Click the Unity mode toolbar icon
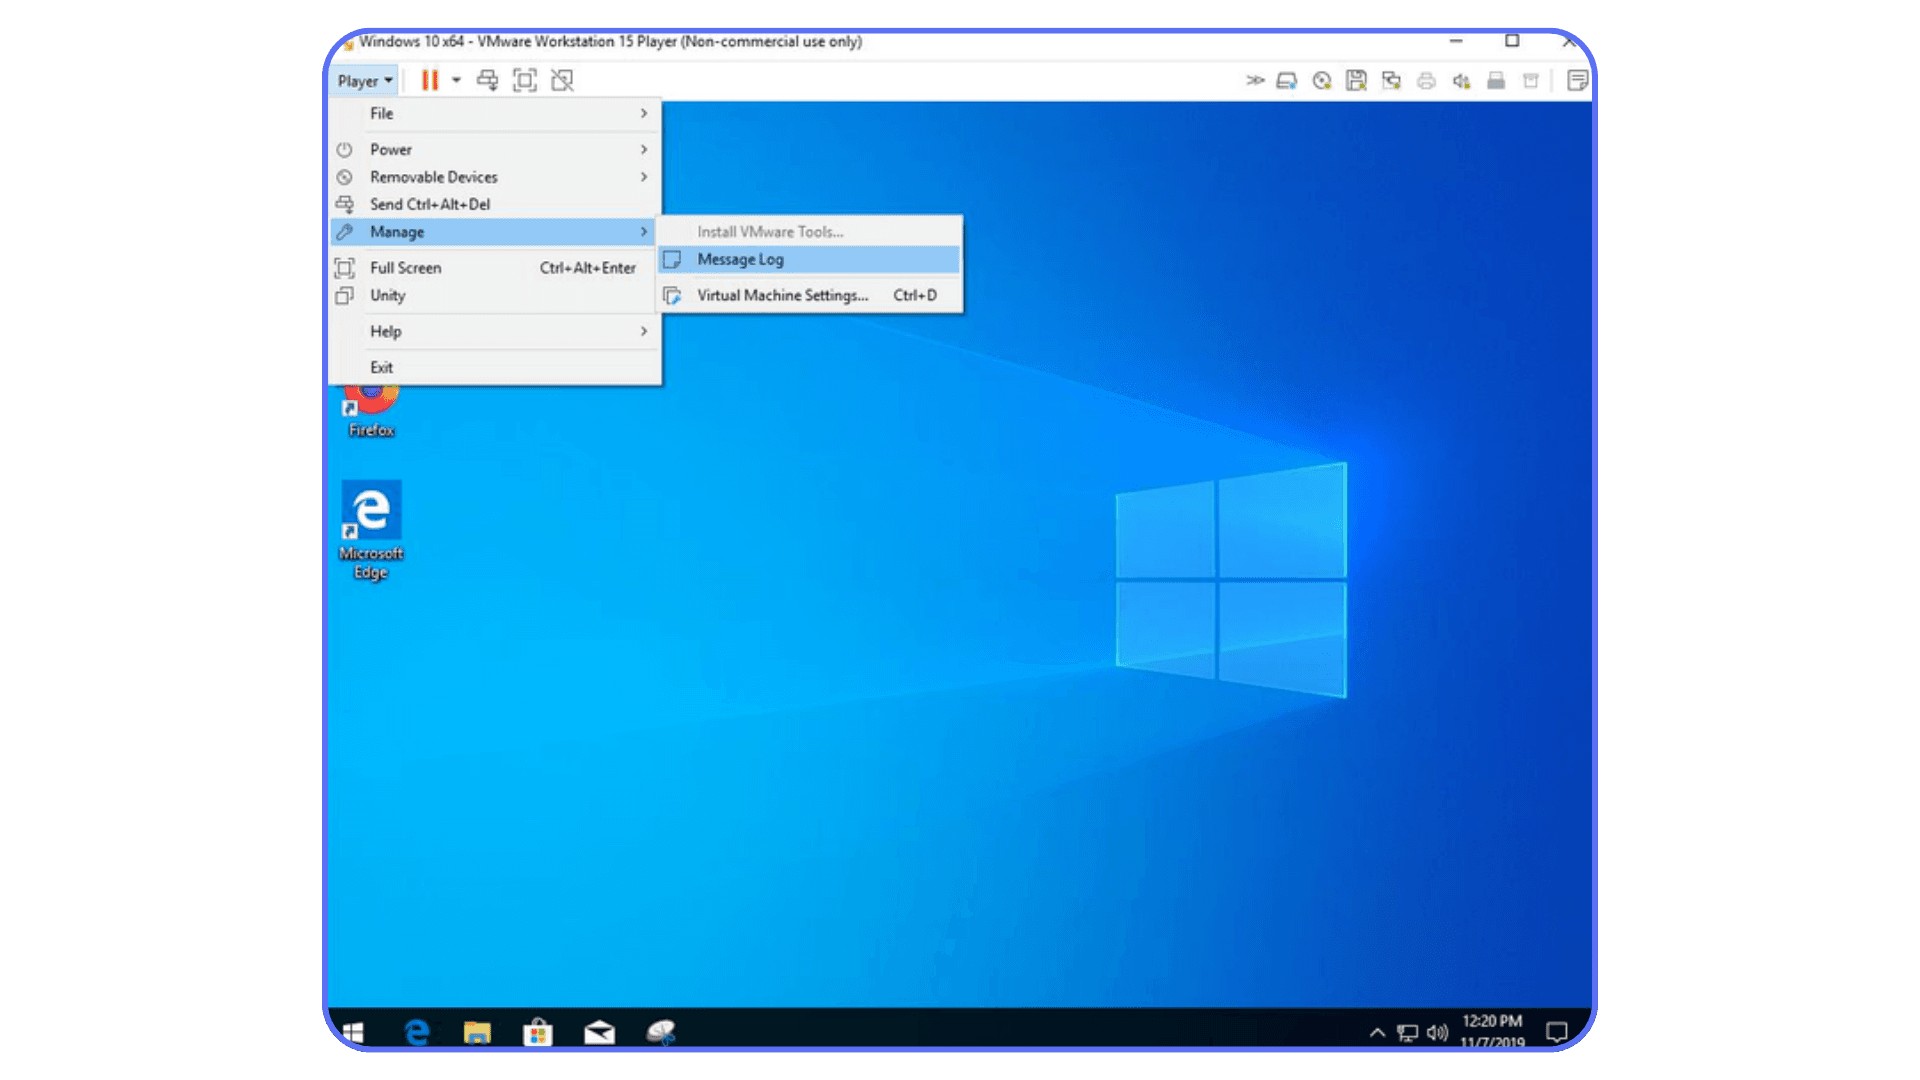 click(x=562, y=80)
